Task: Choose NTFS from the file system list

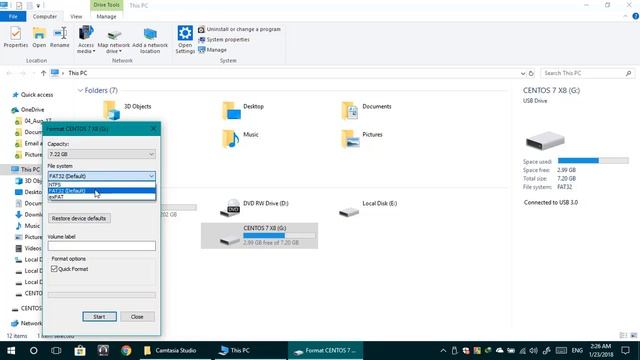Action: [x=101, y=184]
